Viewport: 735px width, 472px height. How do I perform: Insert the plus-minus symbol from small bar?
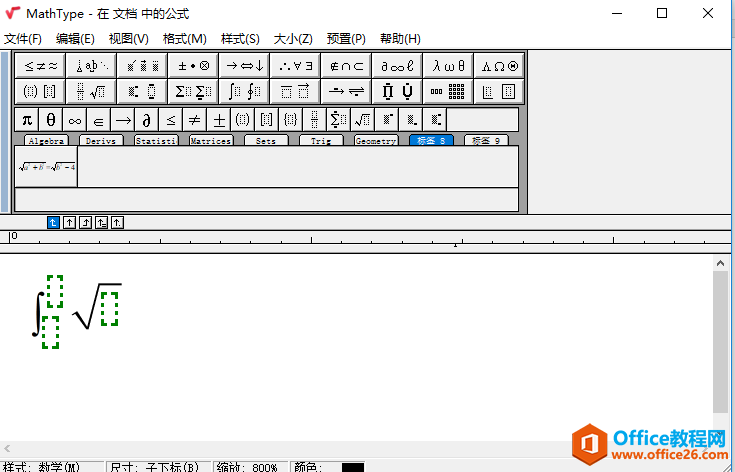pyautogui.click(x=218, y=120)
